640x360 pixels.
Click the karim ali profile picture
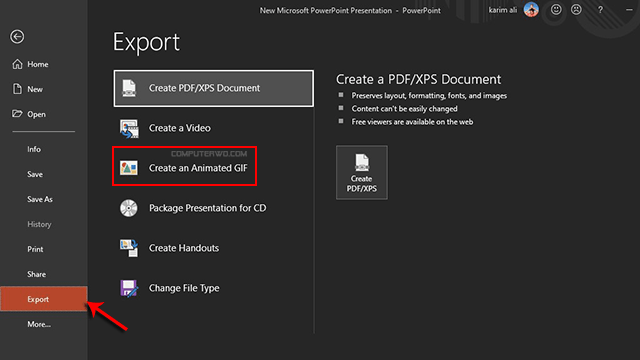point(531,9)
